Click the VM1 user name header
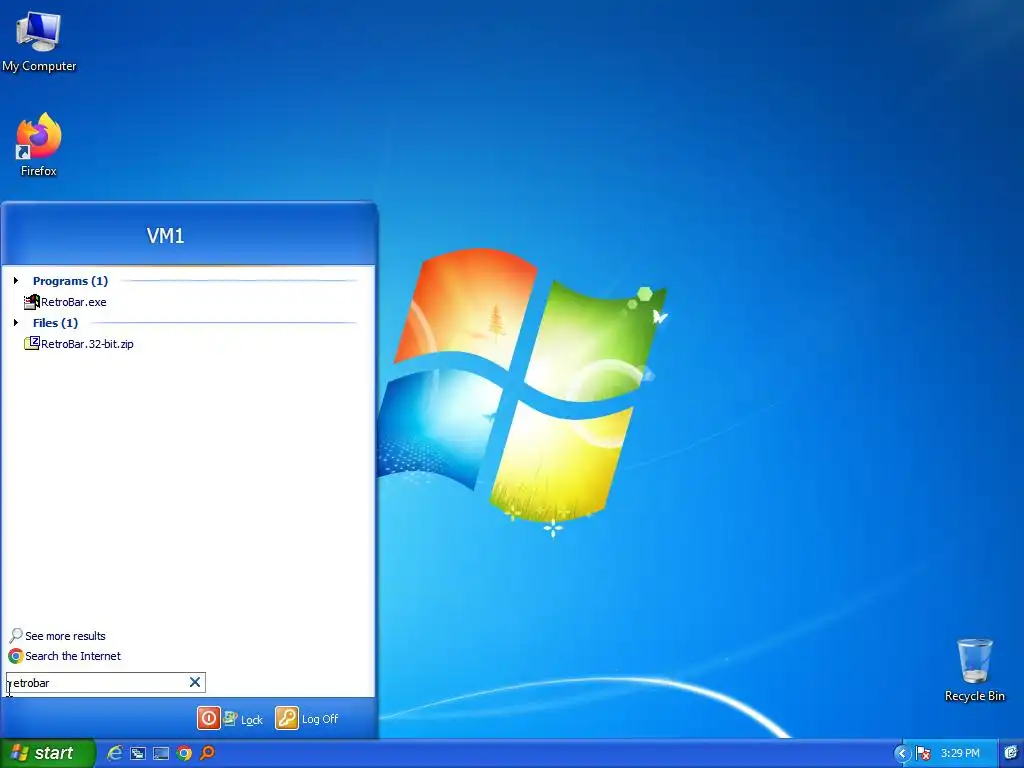1024x768 pixels. tap(165, 235)
